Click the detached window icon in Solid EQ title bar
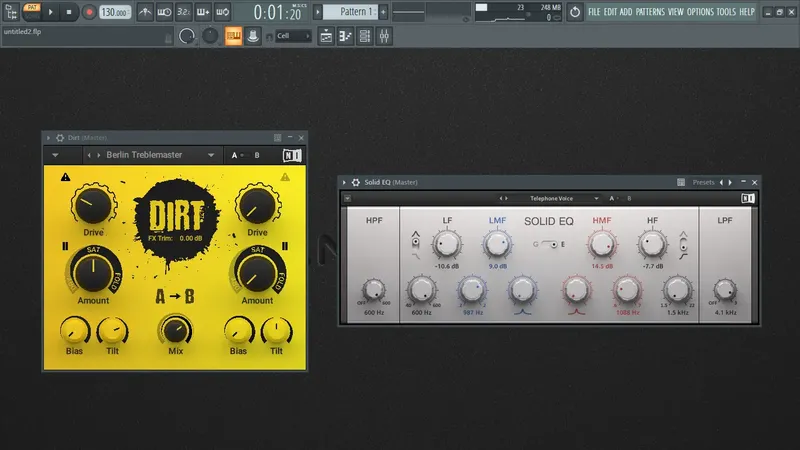The width and height of the screenshot is (800, 450). point(681,182)
